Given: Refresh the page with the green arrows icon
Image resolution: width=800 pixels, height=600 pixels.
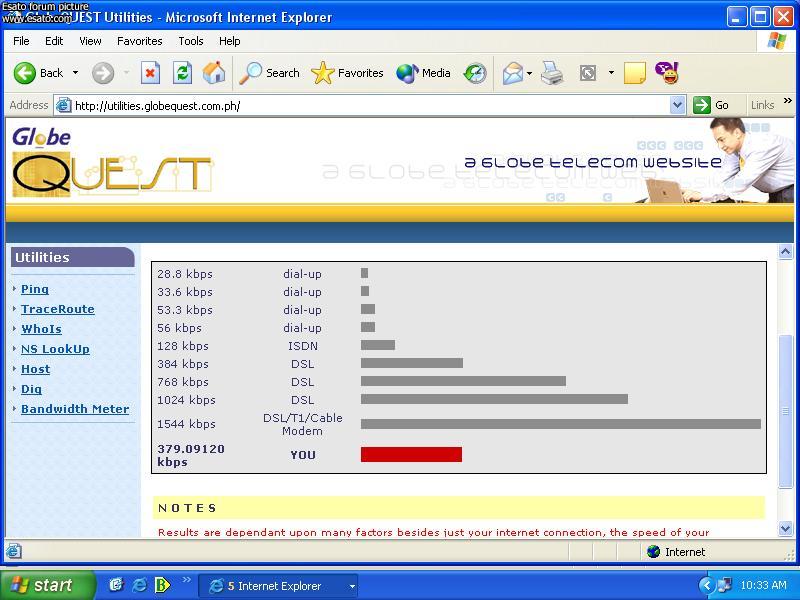Looking at the screenshot, I should [182, 73].
